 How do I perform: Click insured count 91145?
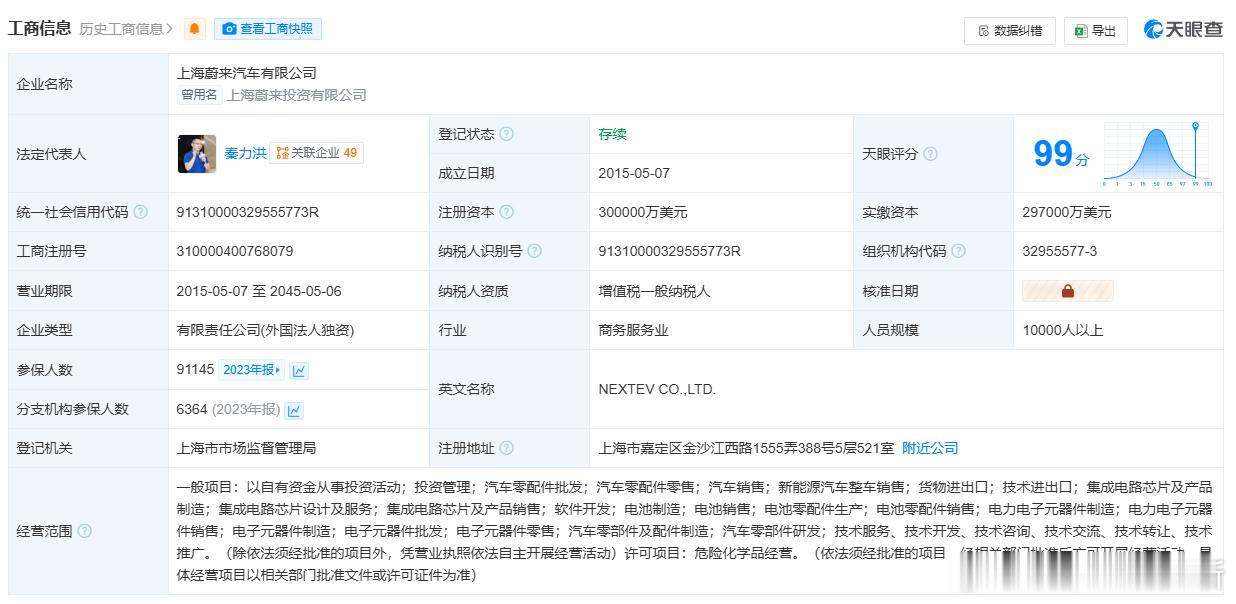[195, 370]
